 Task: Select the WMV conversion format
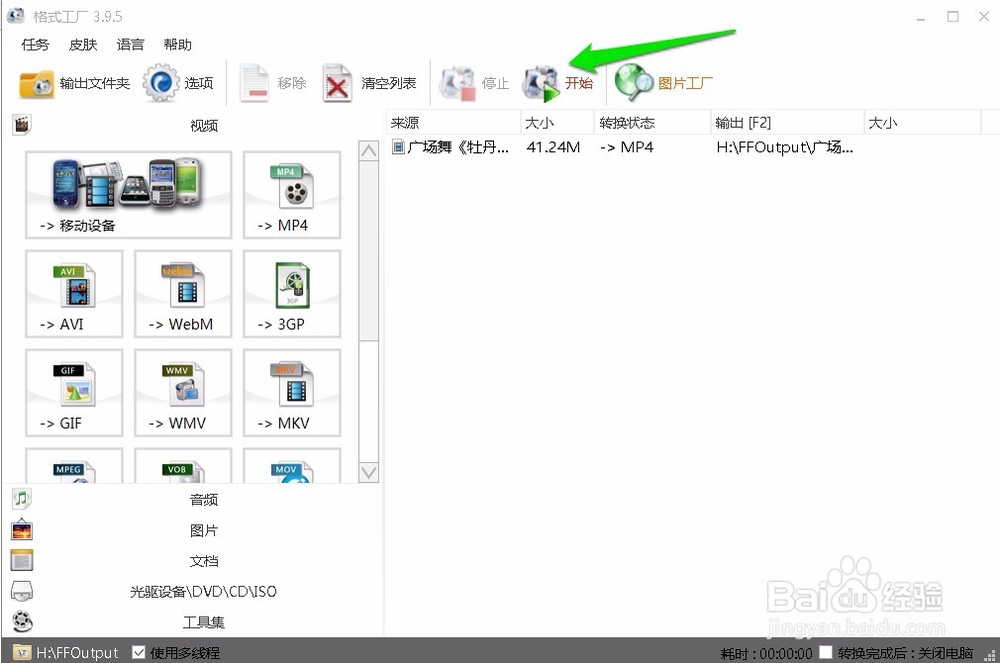183,393
